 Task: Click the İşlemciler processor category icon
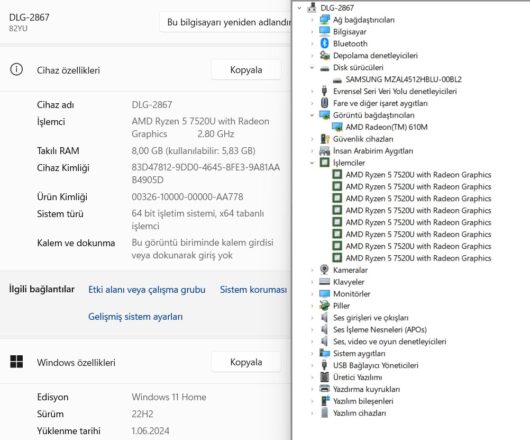(324, 163)
